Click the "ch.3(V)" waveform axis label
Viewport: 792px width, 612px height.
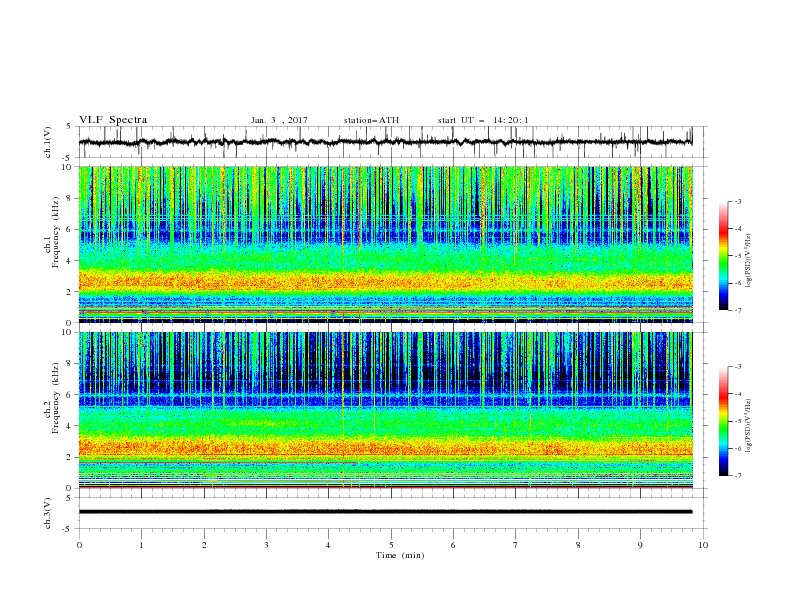[48, 513]
